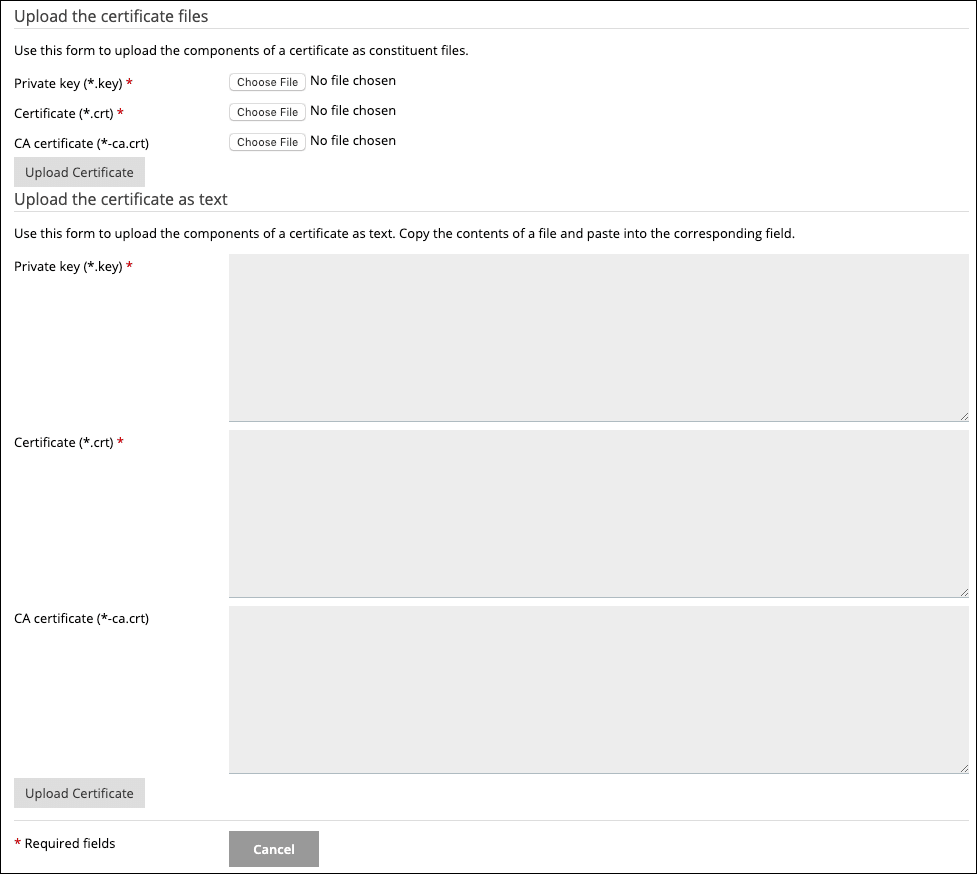Focus the Certificate (*.crt) text area
Viewport: 977px width, 874px height.
pyautogui.click(x=598, y=513)
